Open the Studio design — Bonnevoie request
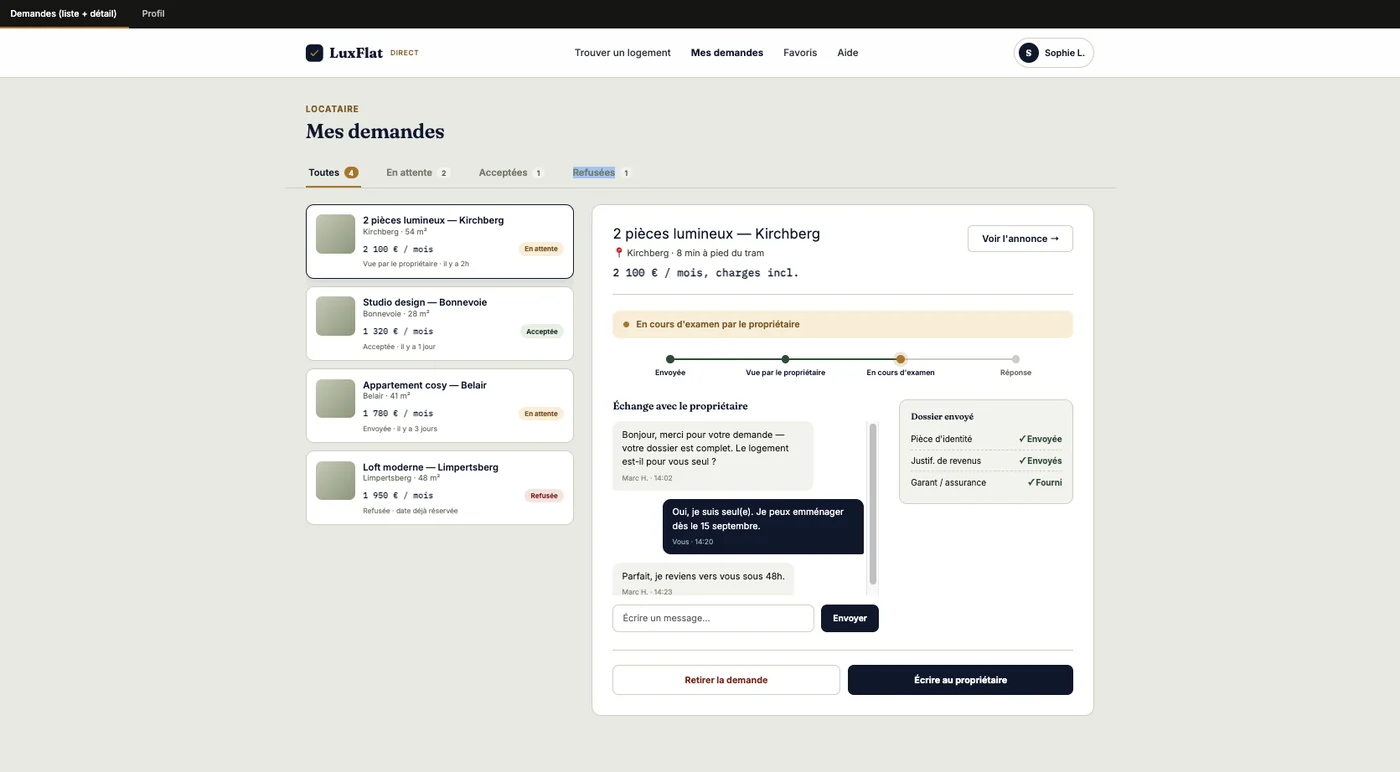 [440, 324]
